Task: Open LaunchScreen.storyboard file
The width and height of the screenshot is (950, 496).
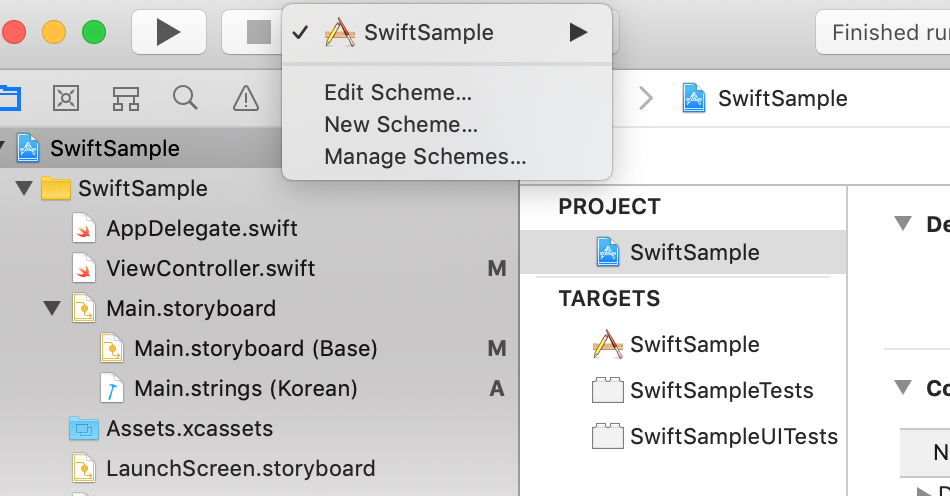Action: pyautogui.click(x=241, y=469)
